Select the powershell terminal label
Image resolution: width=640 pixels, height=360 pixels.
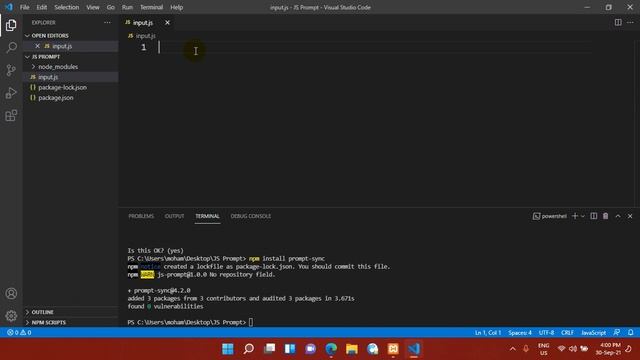(x=550, y=216)
